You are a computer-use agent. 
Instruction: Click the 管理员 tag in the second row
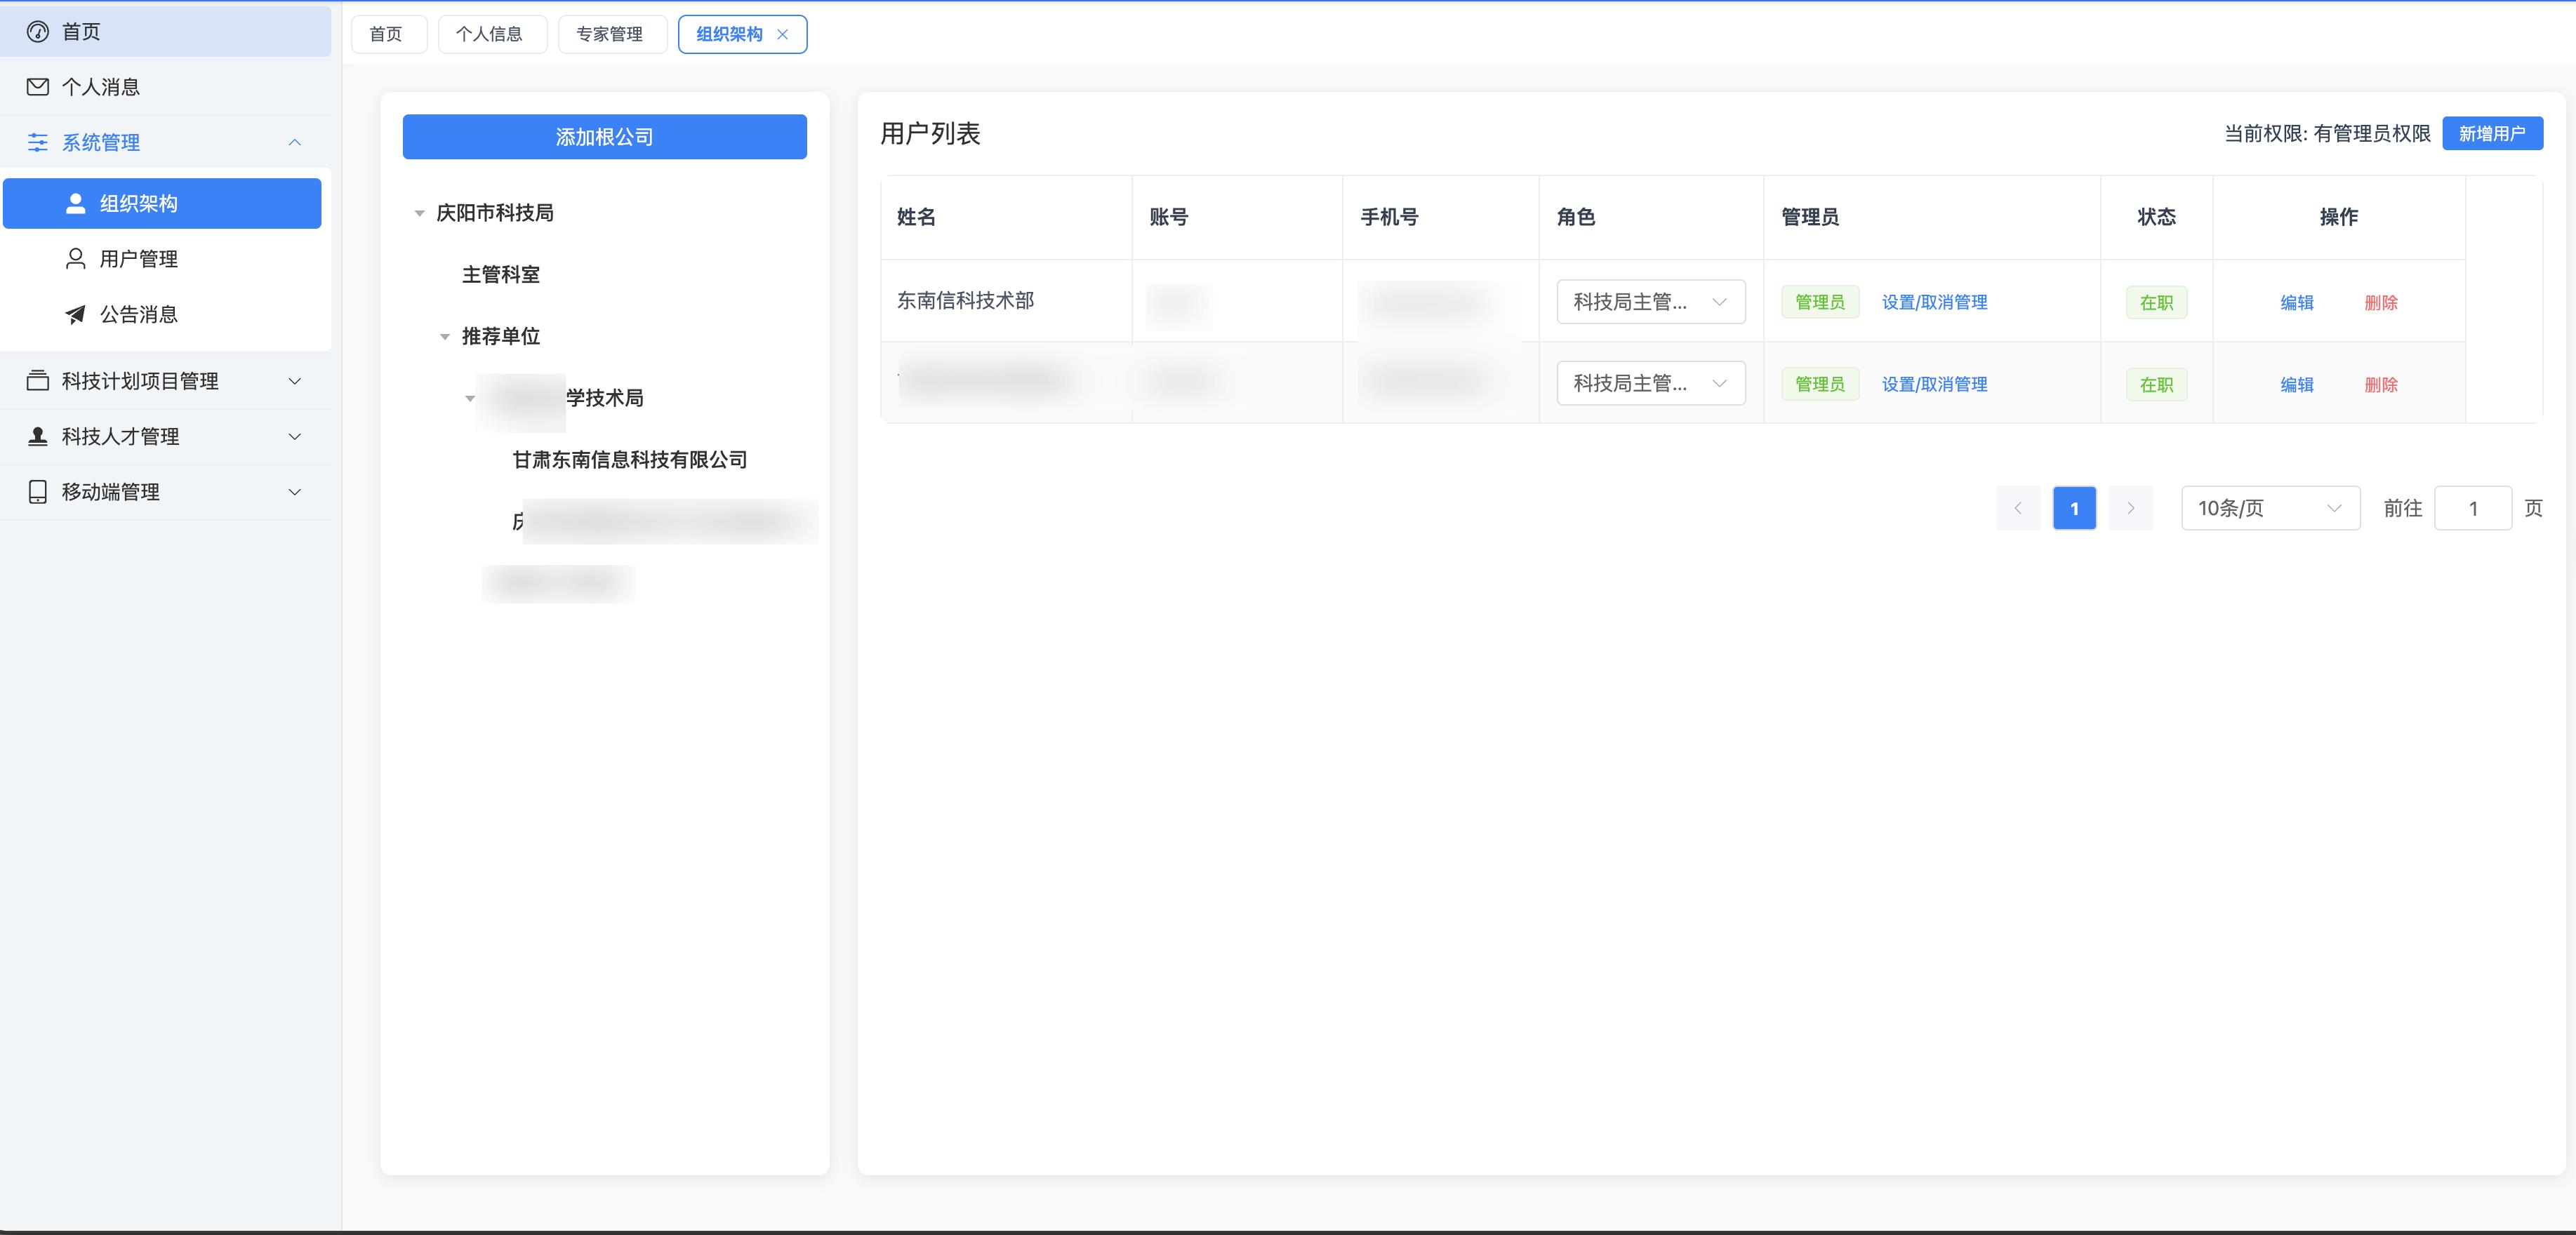click(x=1820, y=385)
